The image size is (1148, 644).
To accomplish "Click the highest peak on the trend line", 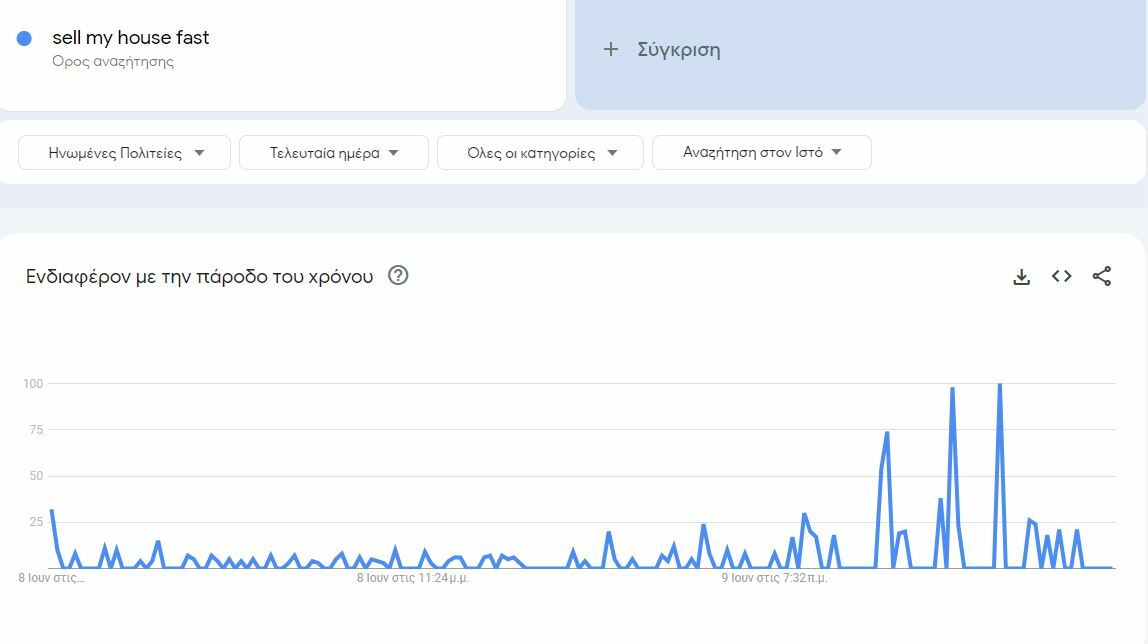I will [999, 383].
